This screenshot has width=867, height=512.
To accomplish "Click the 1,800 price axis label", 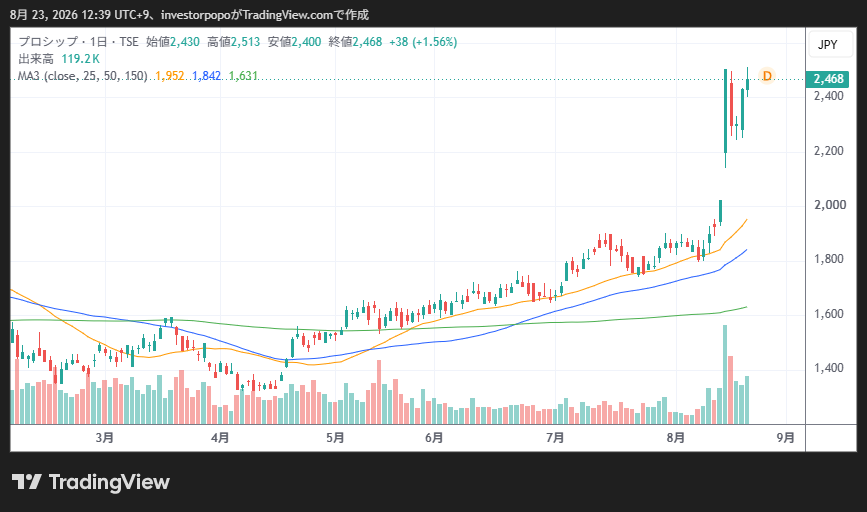I will click(829, 259).
